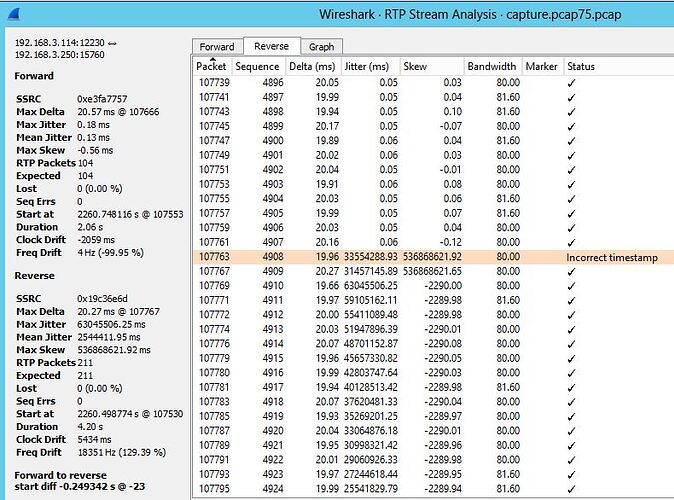Open the Reverse tab

[271, 46]
